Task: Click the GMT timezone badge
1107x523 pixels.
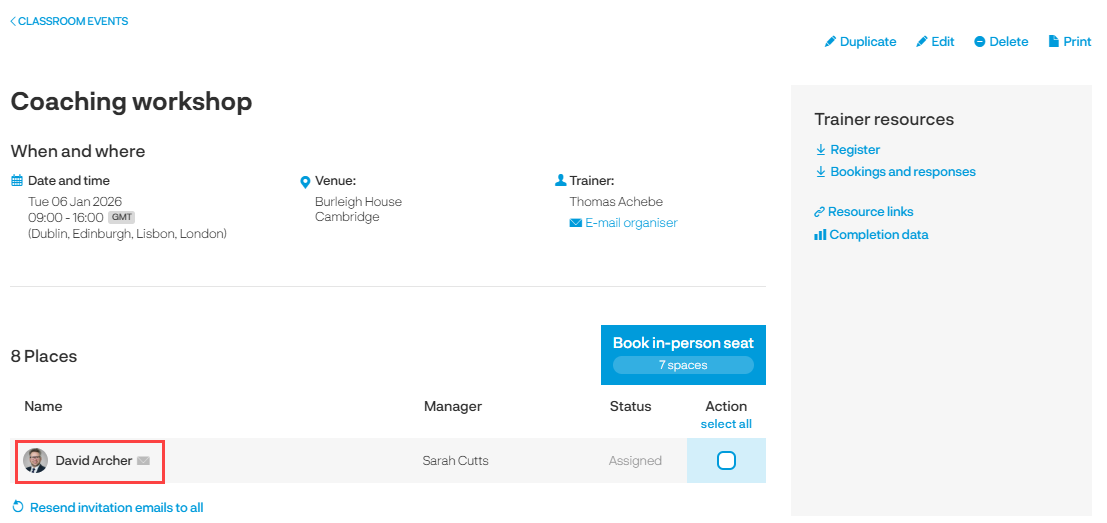Action: [121, 217]
